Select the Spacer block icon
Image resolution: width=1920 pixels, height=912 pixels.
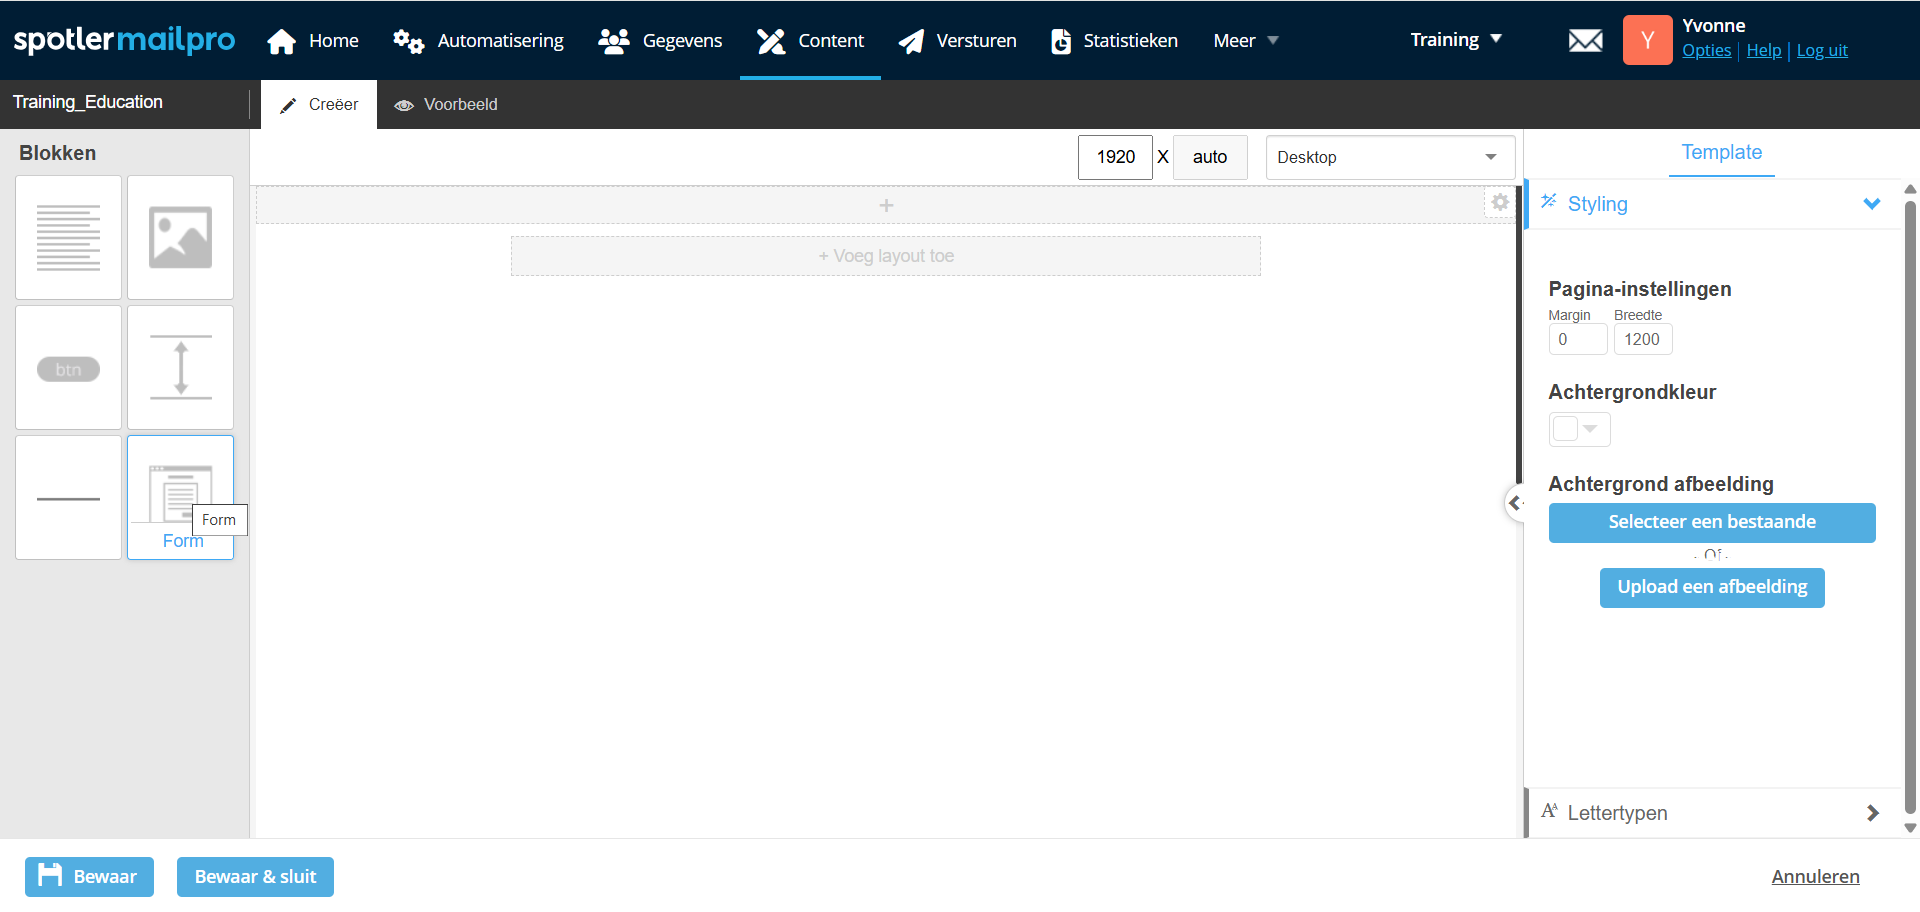coord(180,367)
